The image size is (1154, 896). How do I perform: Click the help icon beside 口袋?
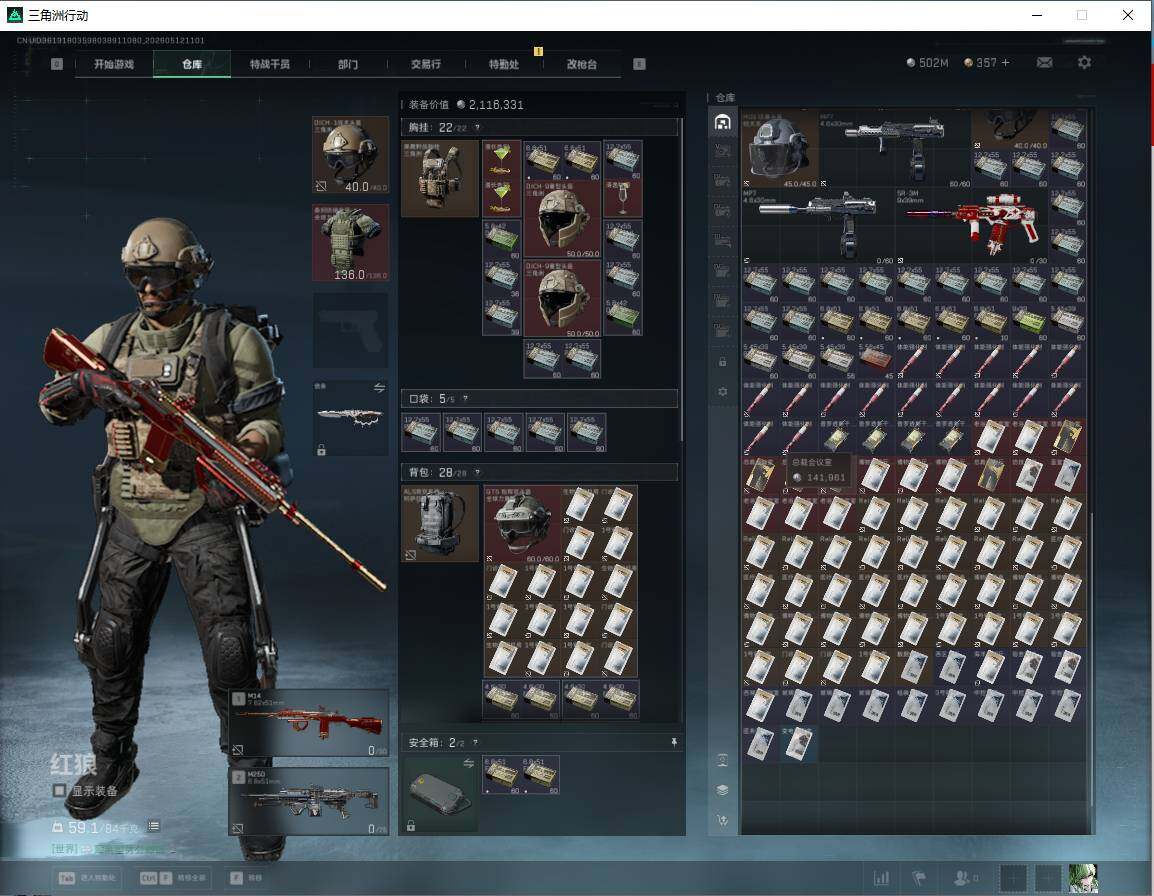(464, 399)
